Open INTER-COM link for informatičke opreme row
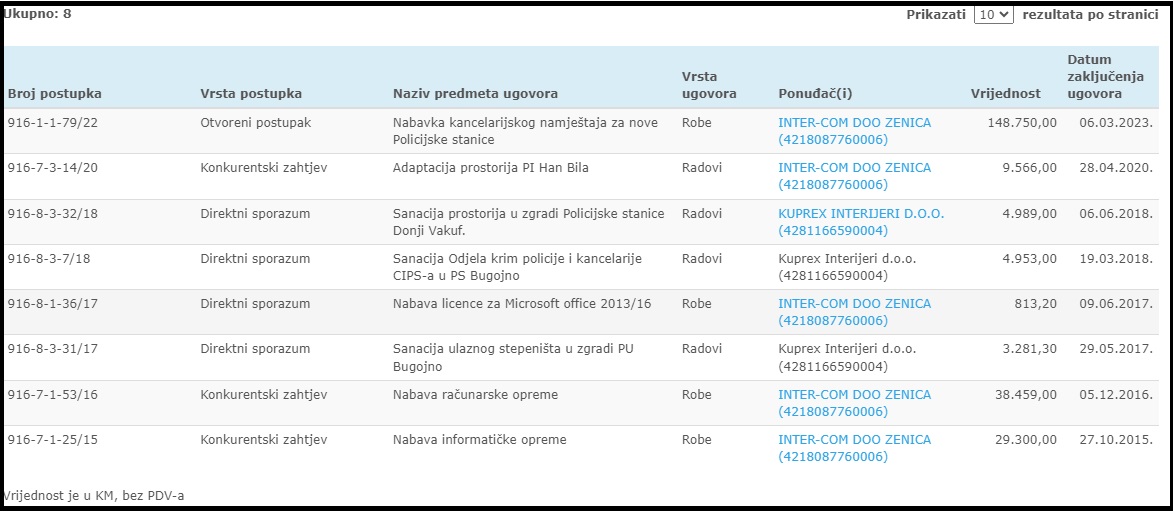 pyautogui.click(x=854, y=448)
